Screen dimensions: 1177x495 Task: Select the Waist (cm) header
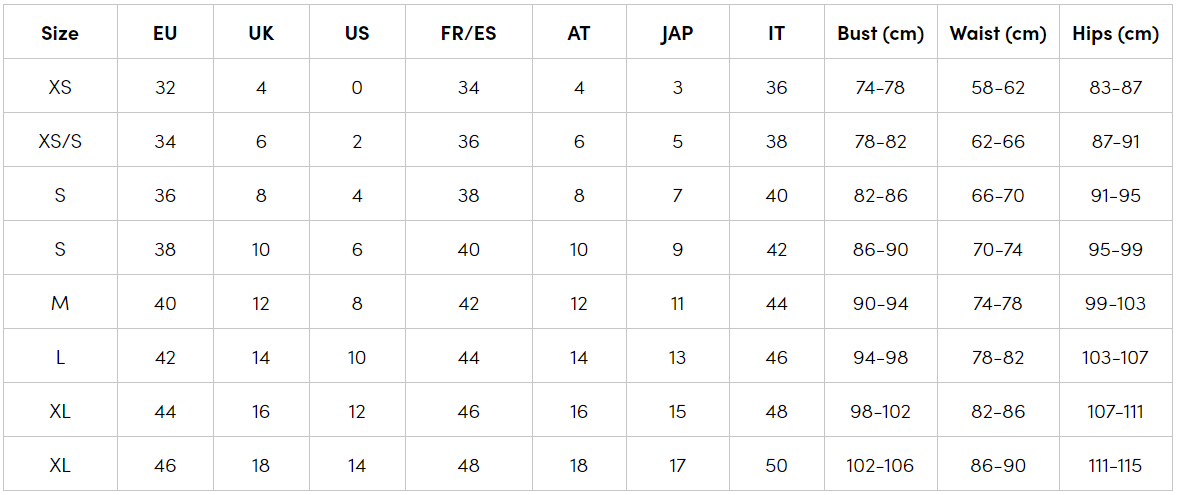[x=998, y=33]
